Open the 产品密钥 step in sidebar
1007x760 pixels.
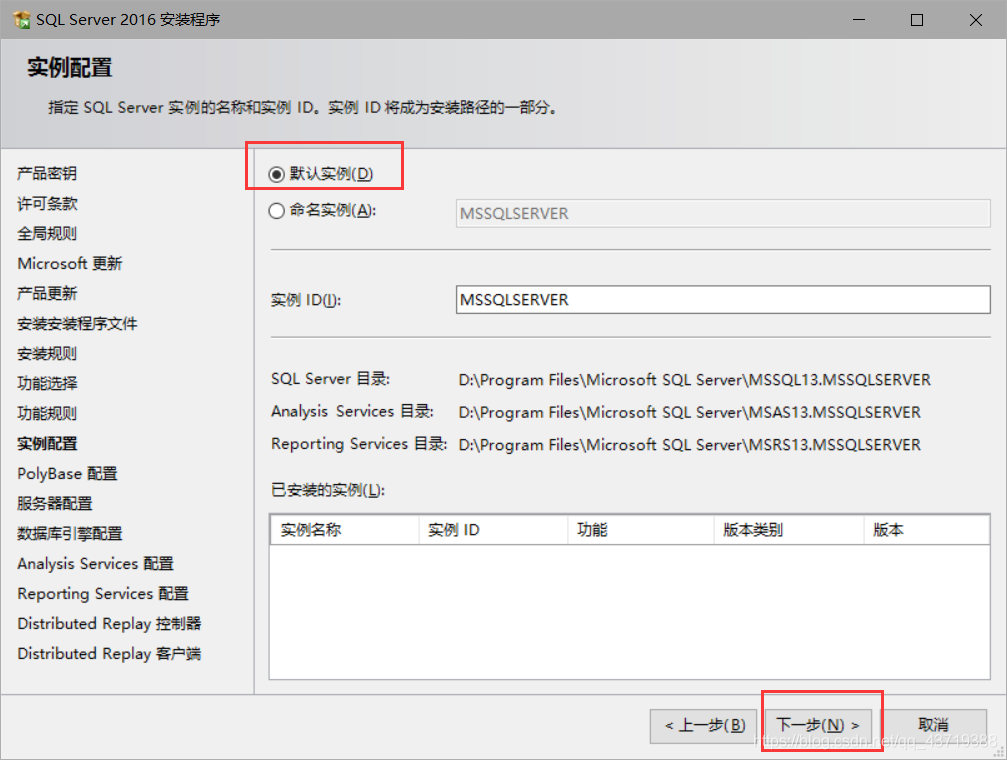pos(47,173)
